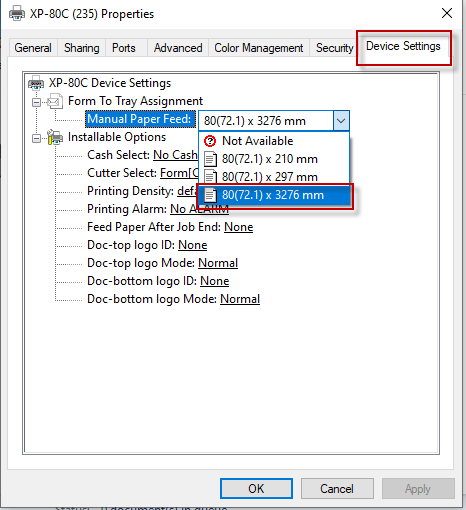Select the Doc-top logo ID label
This screenshot has height=510, width=466.
coord(131,245)
